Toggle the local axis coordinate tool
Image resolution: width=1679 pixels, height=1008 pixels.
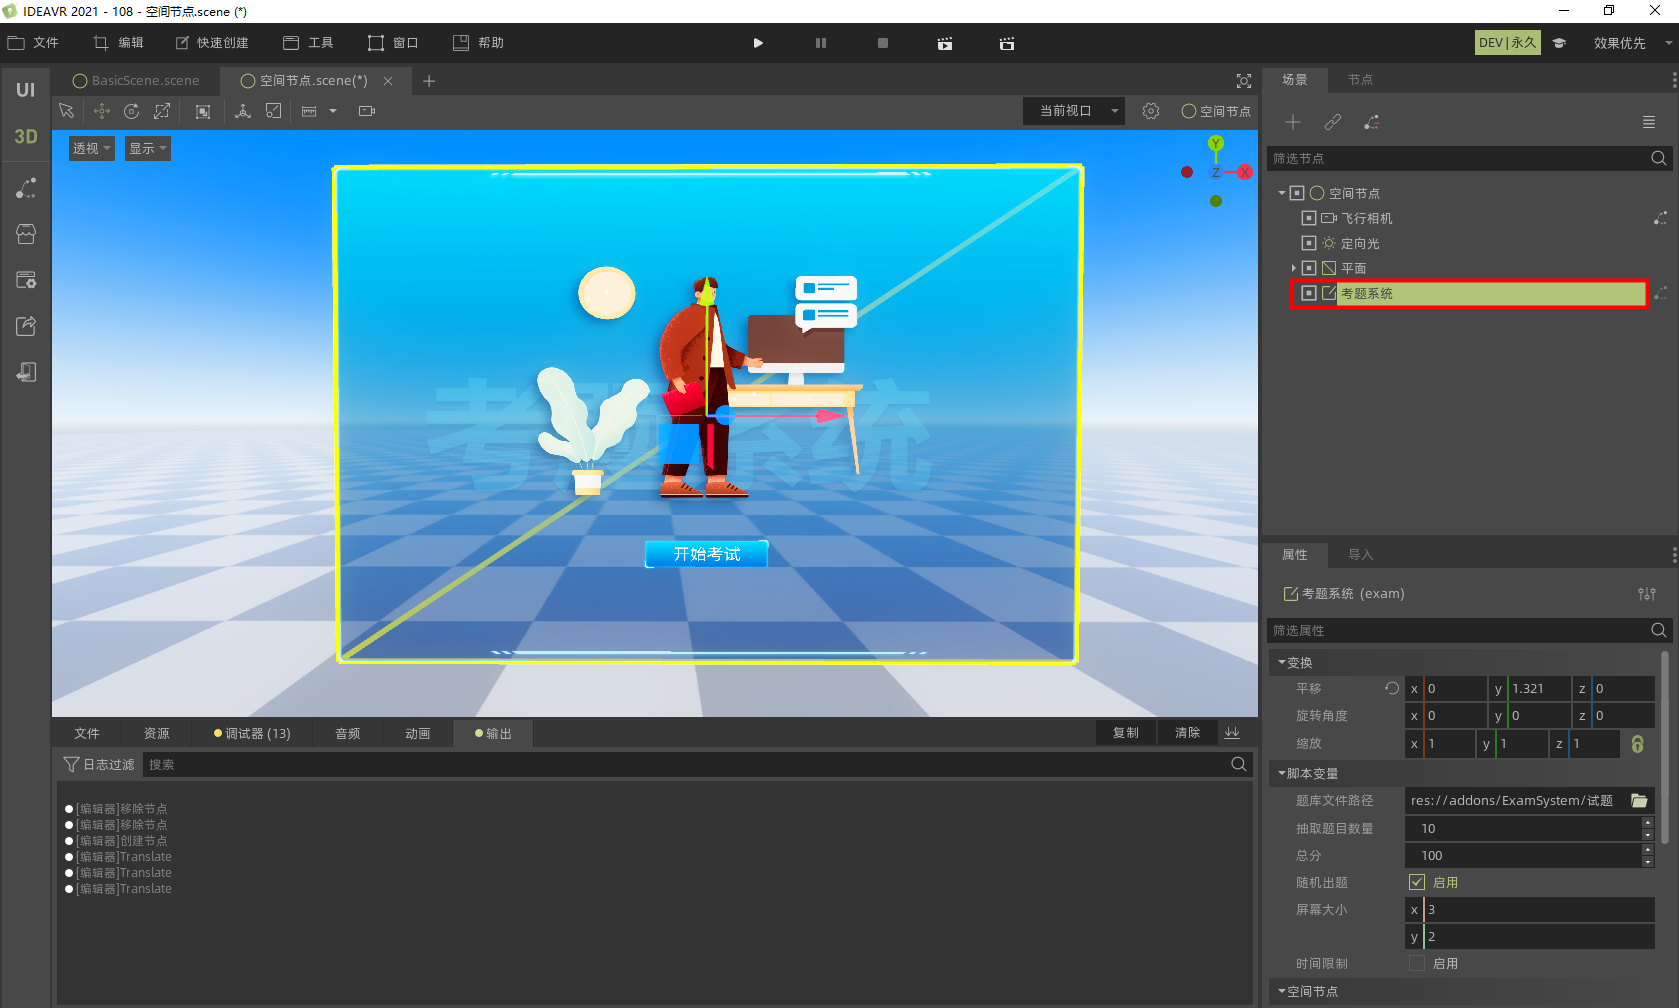click(x=243, y=111)
